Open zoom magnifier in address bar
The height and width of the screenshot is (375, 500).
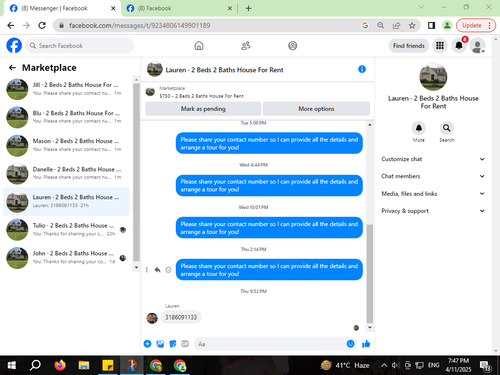tap(381, 25)
